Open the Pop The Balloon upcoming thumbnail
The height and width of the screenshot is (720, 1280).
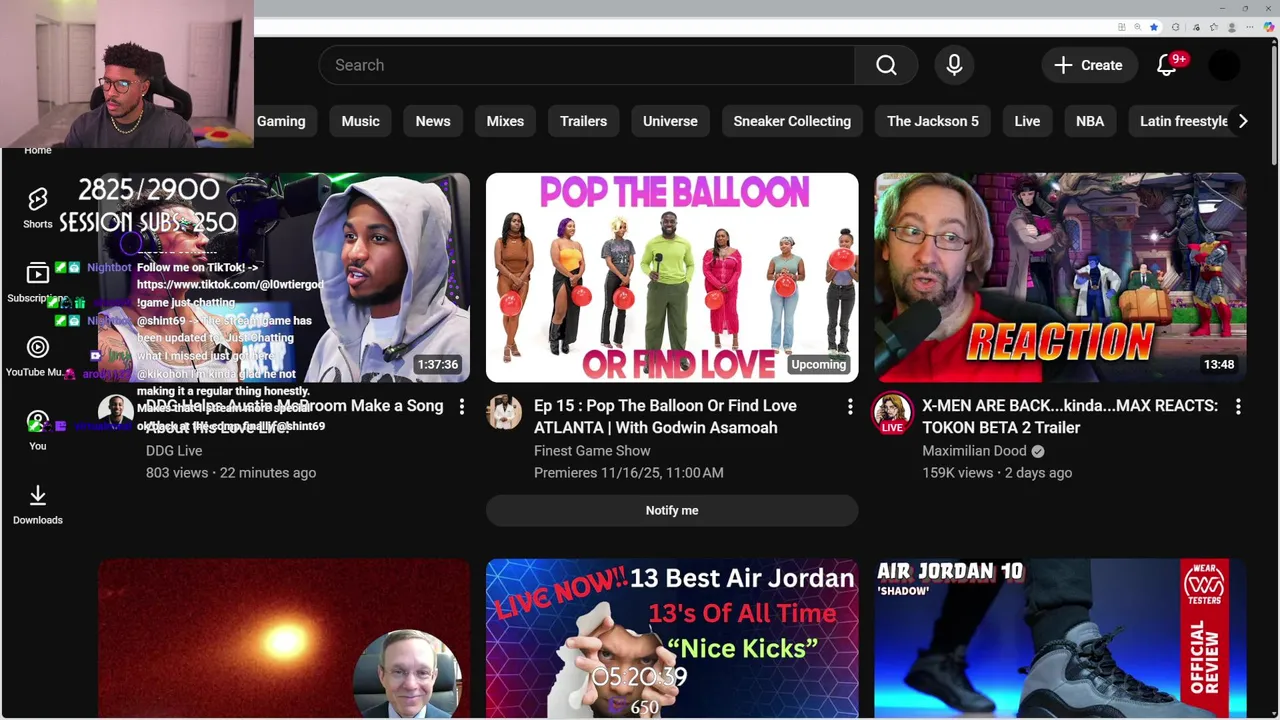point(672,277)
